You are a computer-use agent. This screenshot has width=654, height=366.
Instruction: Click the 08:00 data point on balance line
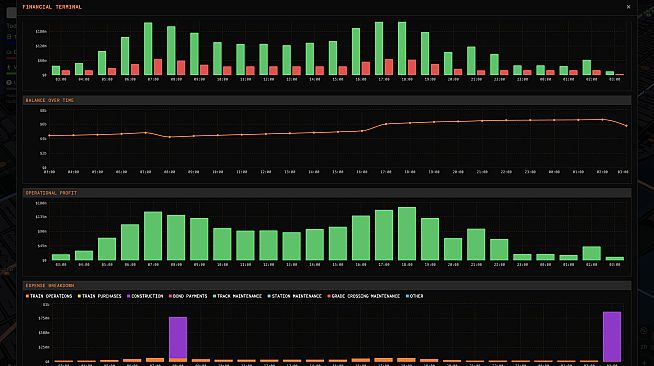(x=169, y=137)
